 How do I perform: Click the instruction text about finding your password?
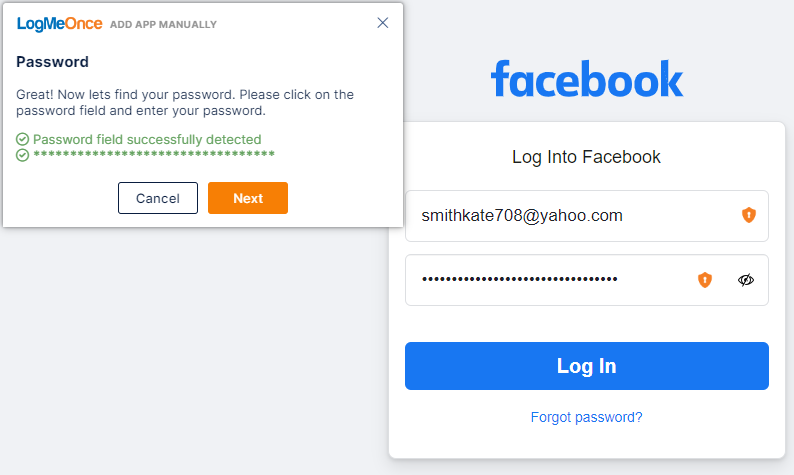185,102
